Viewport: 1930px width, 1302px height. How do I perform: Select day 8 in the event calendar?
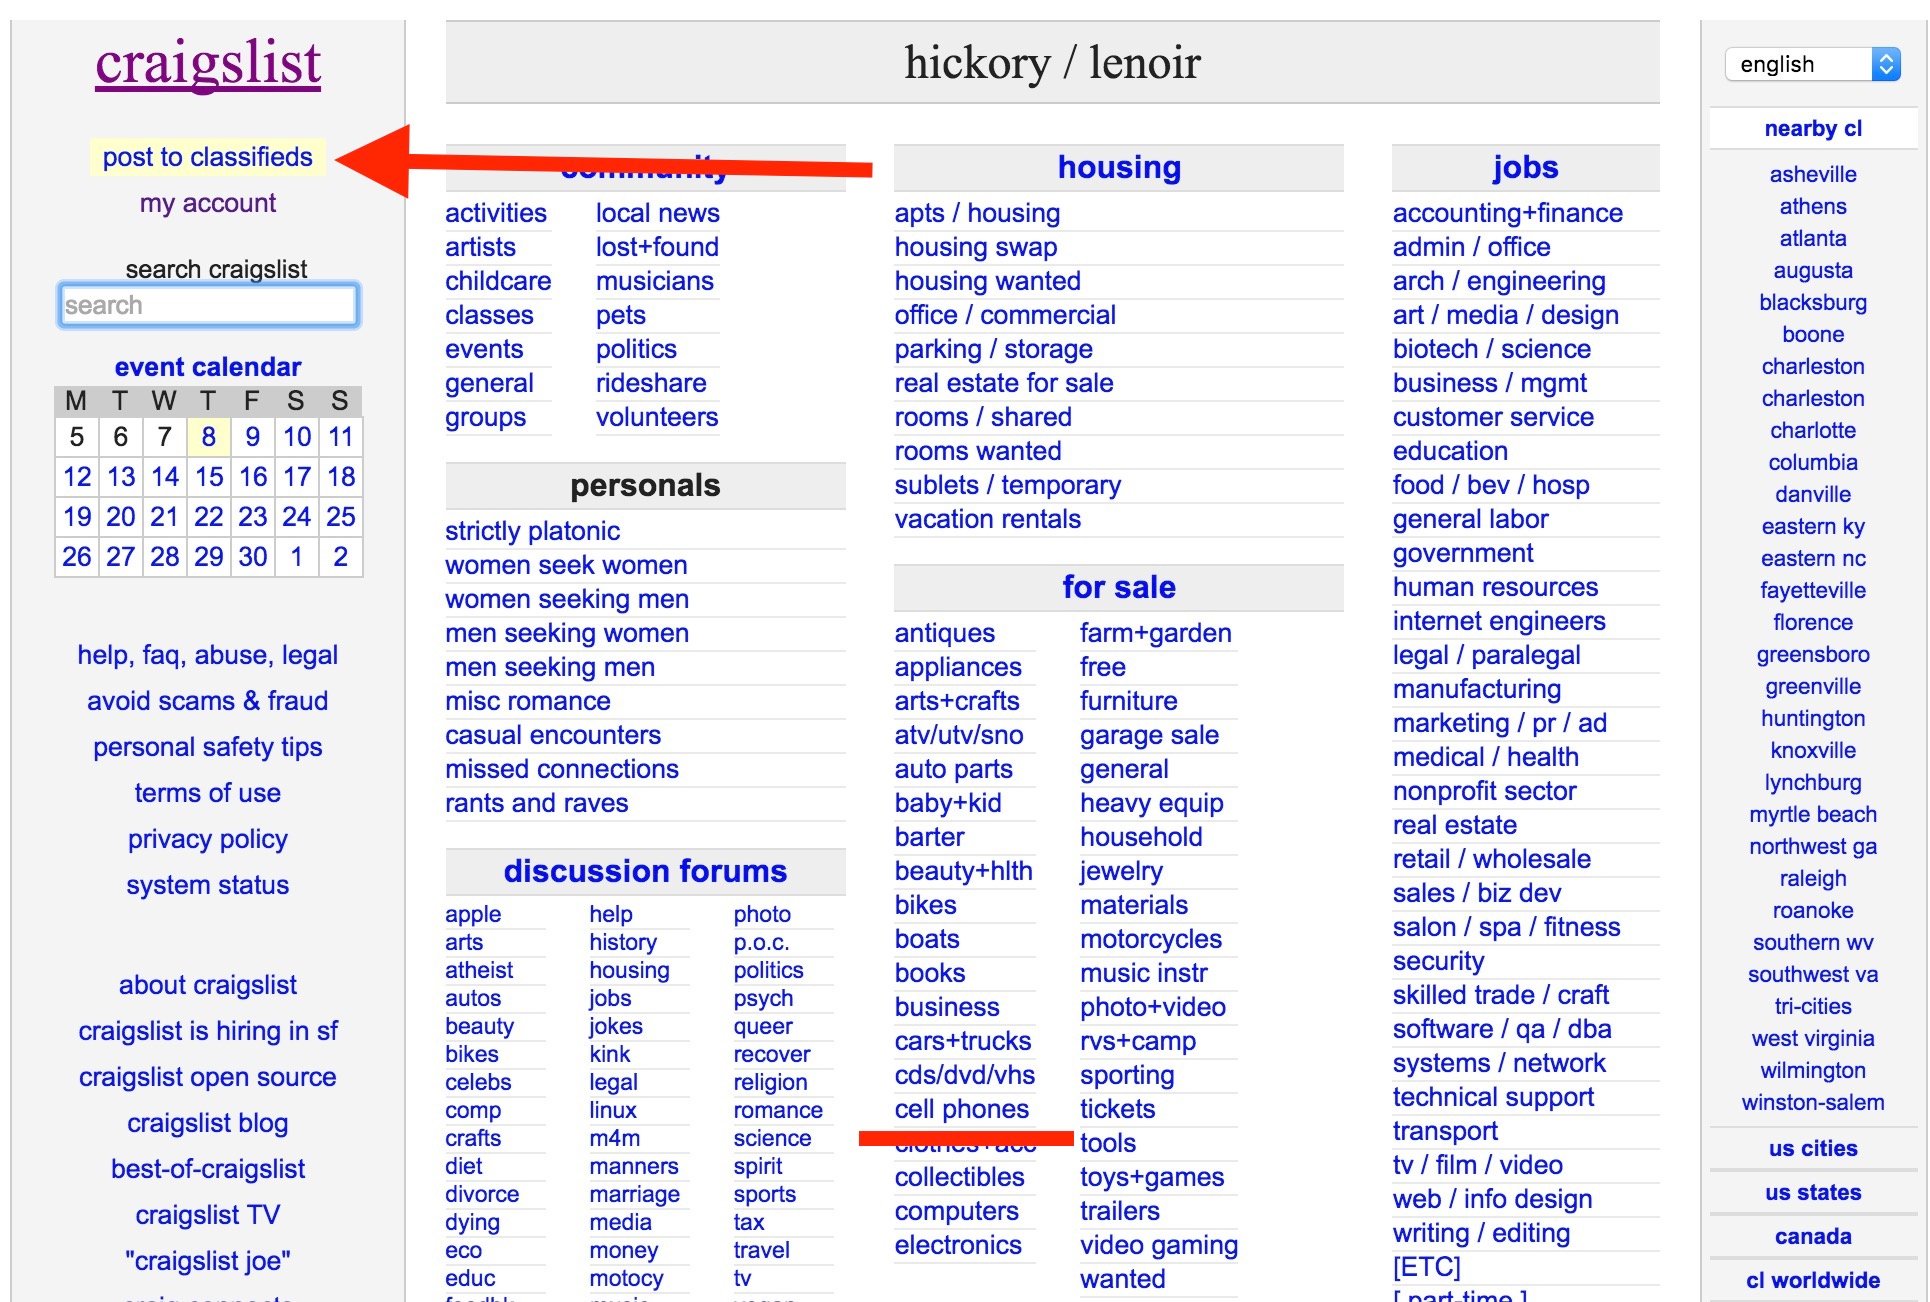(208, 437)
